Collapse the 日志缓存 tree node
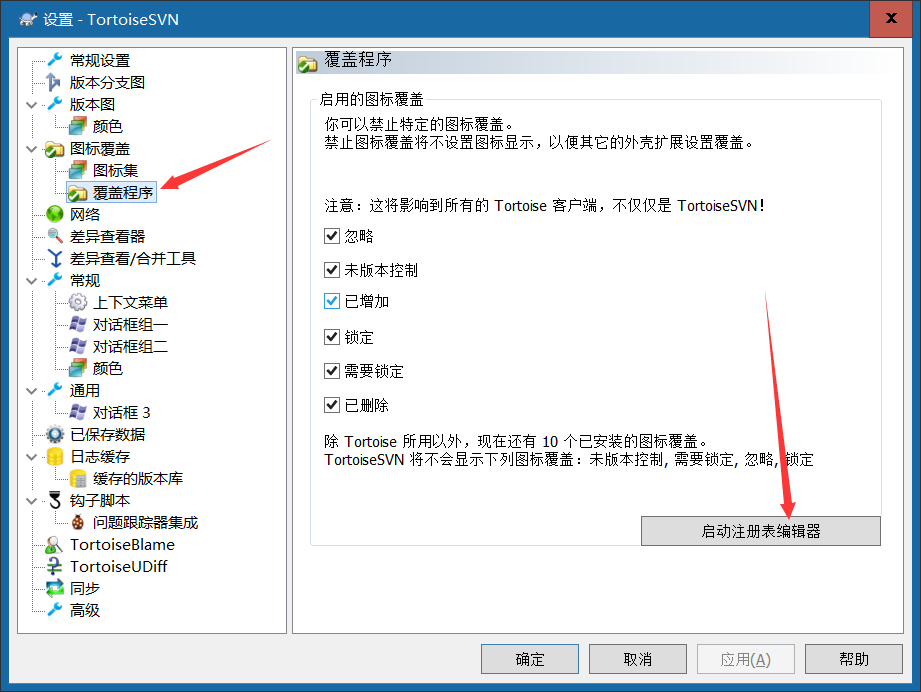 32,457
